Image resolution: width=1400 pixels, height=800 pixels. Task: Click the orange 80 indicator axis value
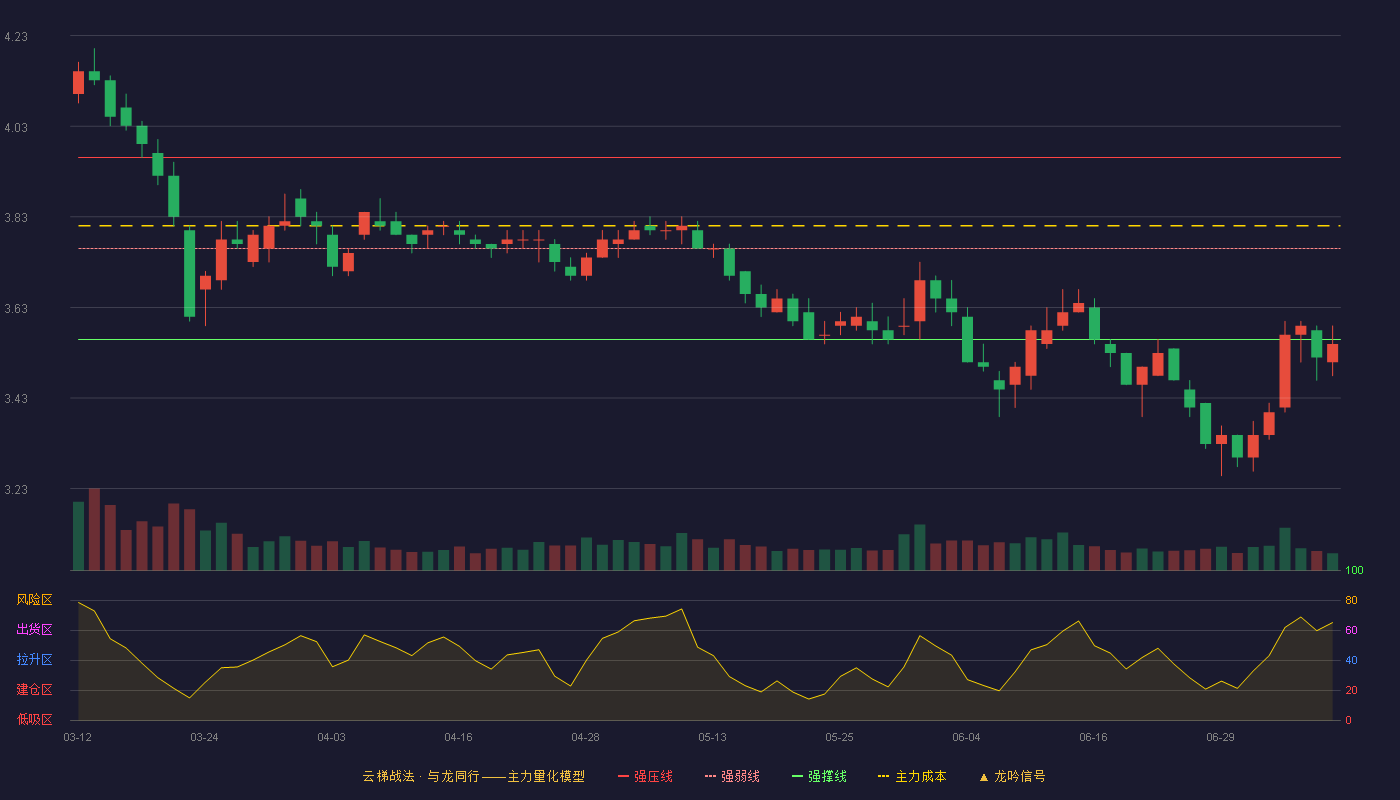coord(1351,600)
